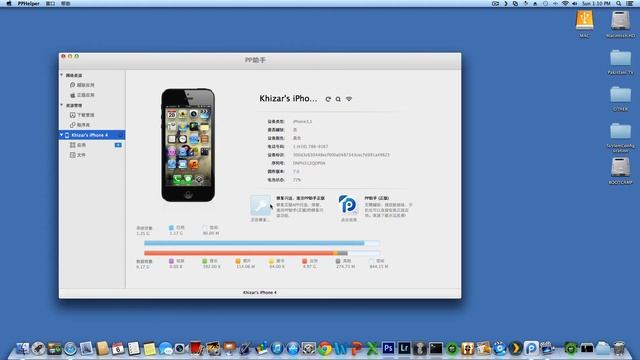
Task: Click the Khizar's iPho... device name heading
Action: coord(288,98)
